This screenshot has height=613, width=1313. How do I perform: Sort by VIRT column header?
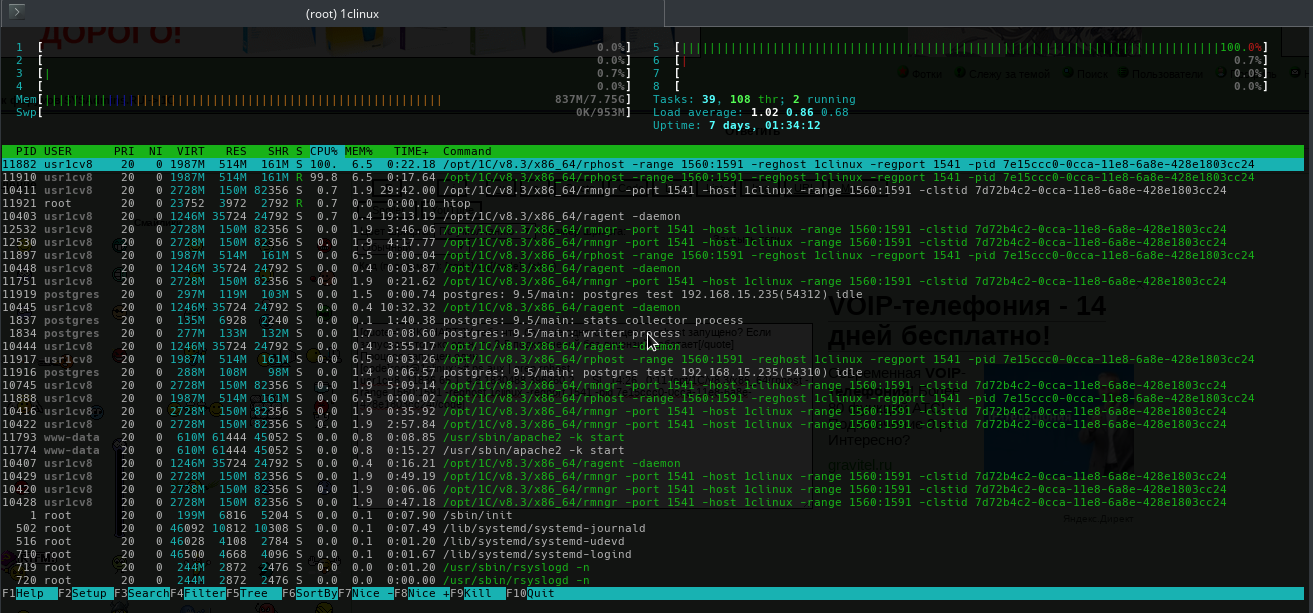(191, 151)
